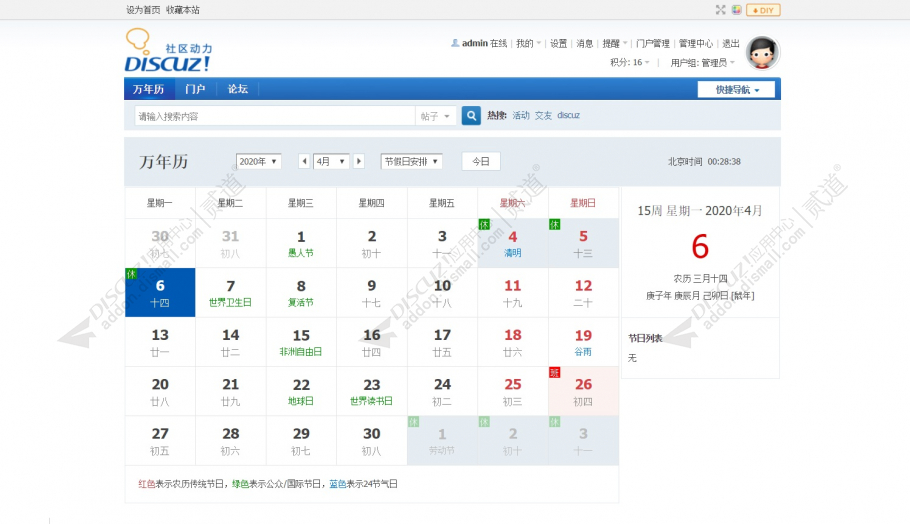Viewport: 910px width, 524px height.
Task: Click the 今日 button
Action: [481, 161]
